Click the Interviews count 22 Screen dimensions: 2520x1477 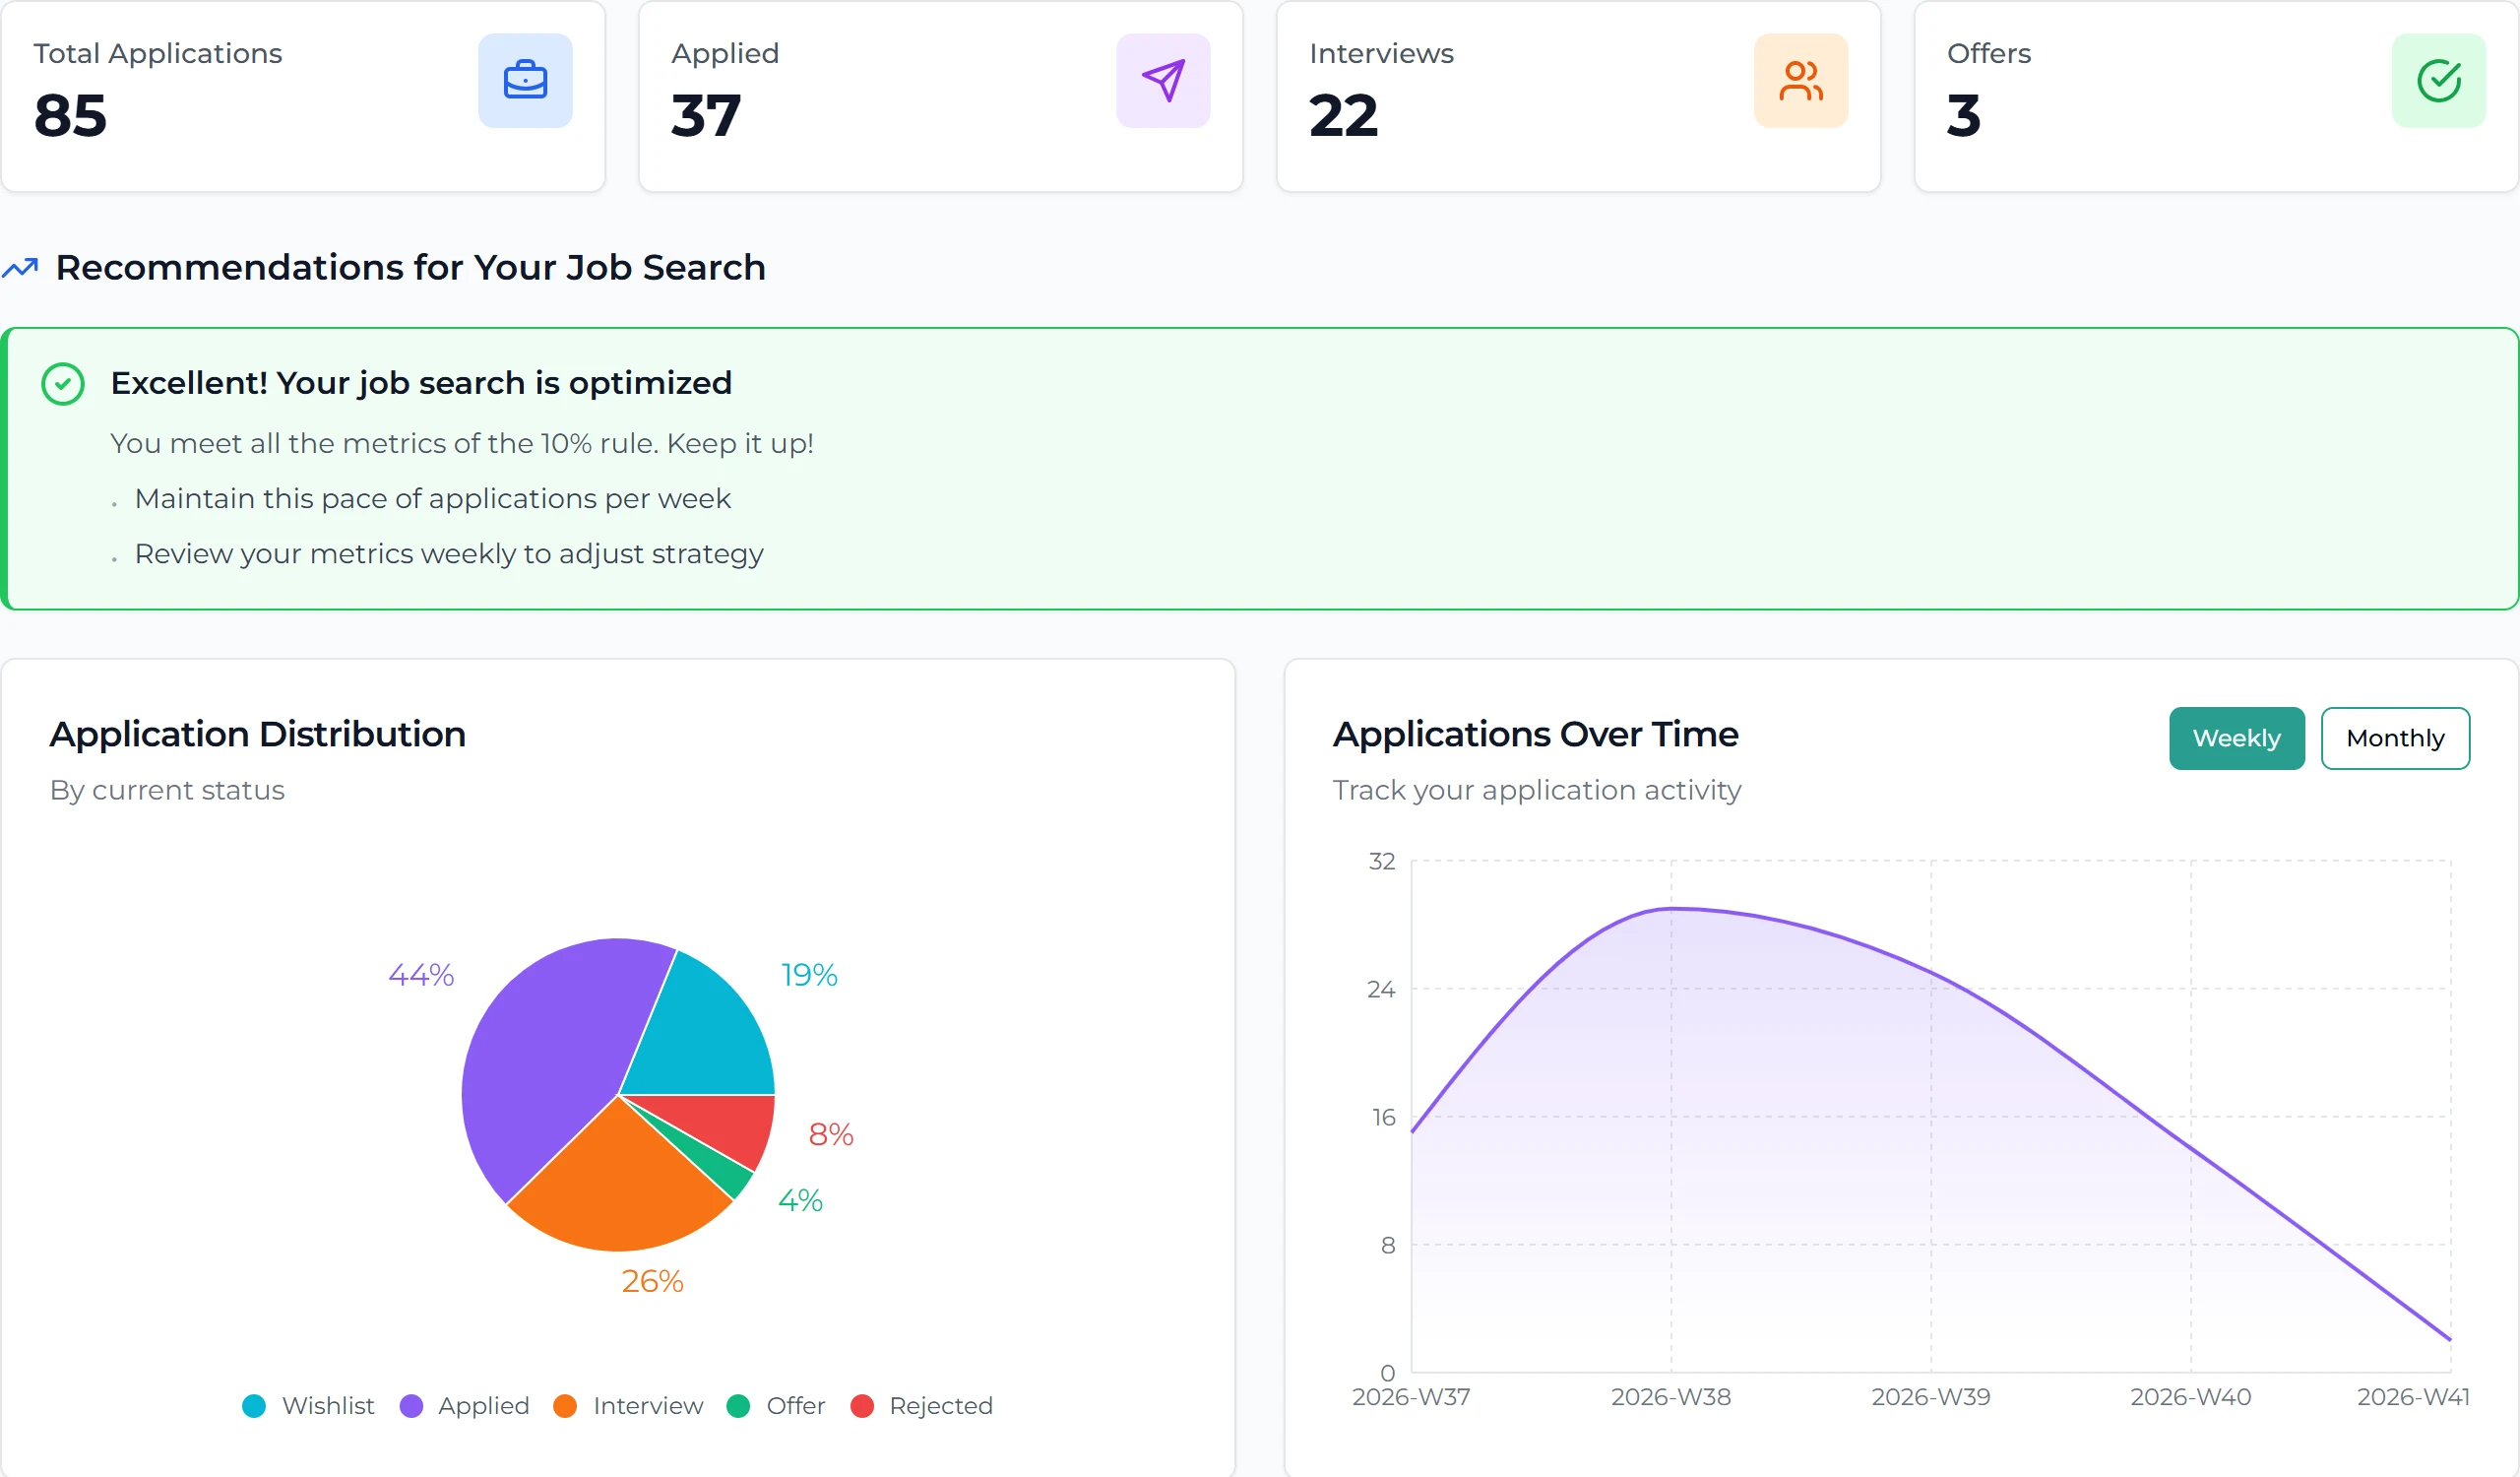(x=1343, y=115)
